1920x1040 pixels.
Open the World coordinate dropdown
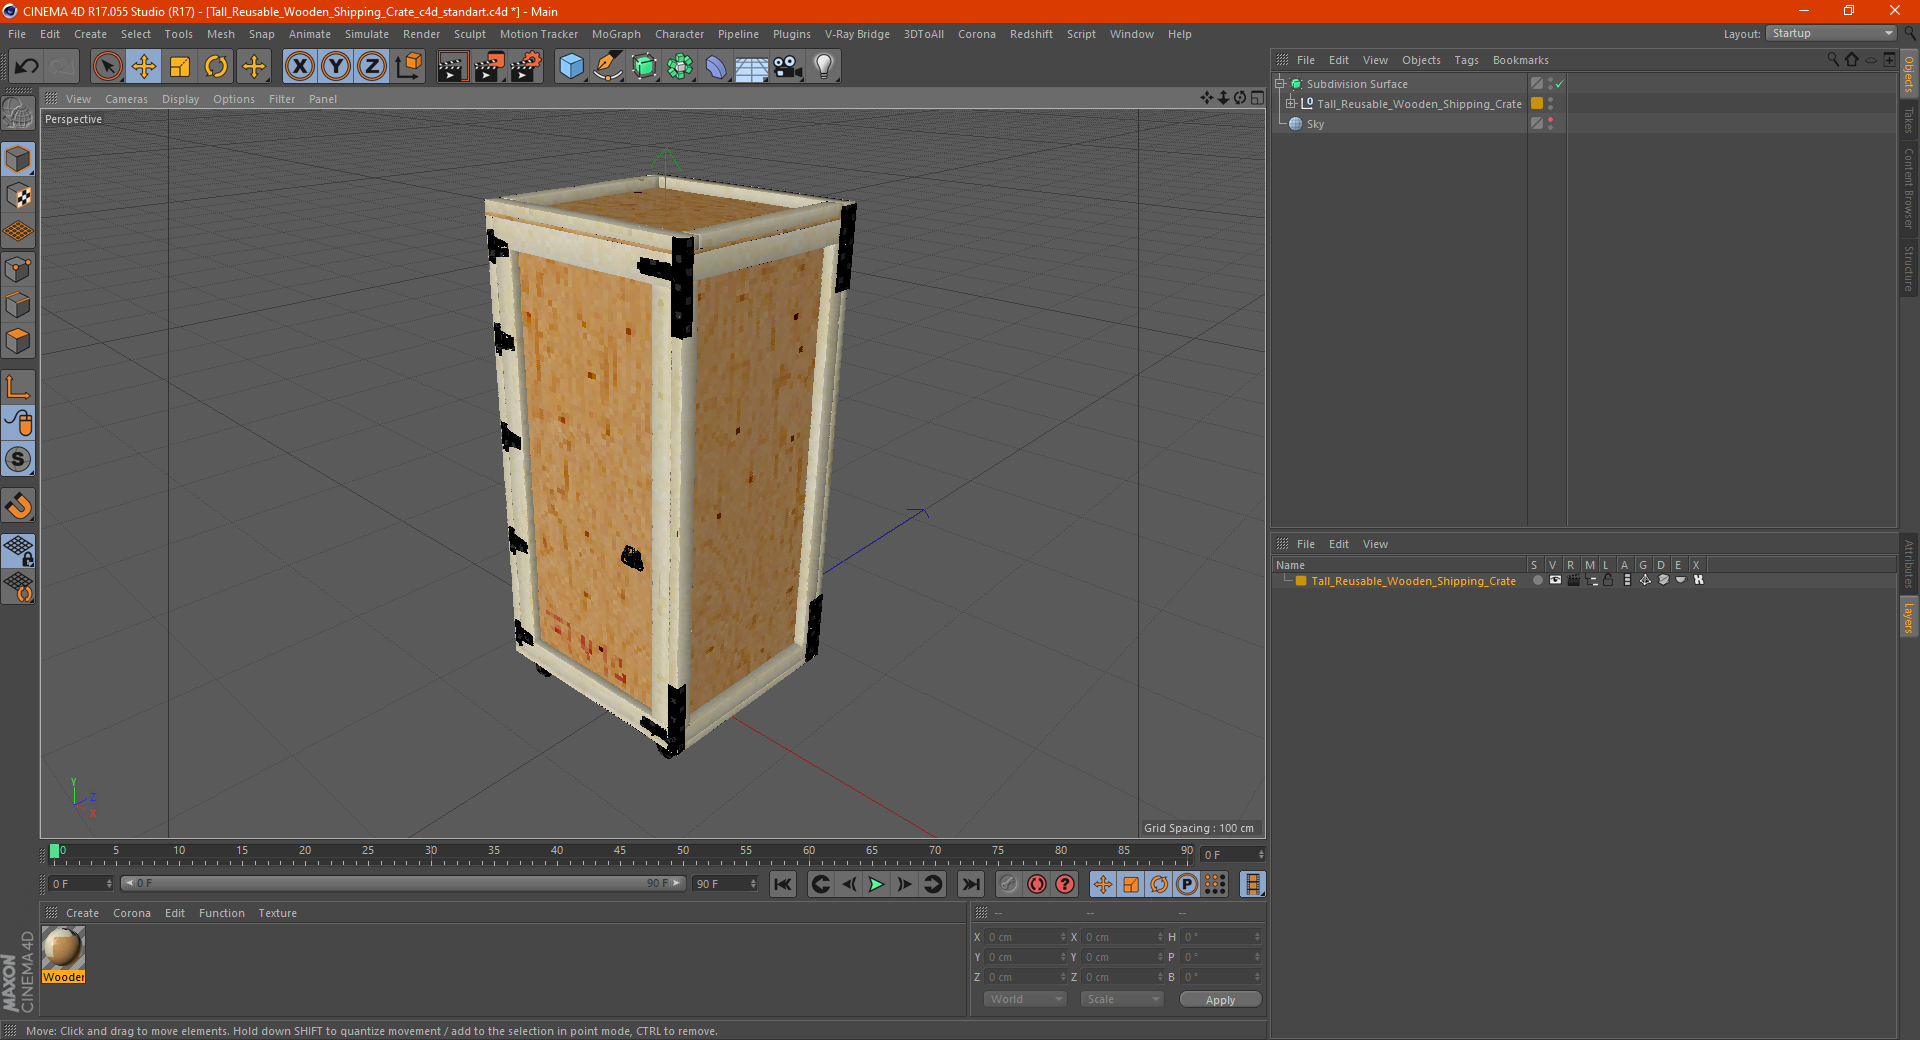[x=1025, y=999]
